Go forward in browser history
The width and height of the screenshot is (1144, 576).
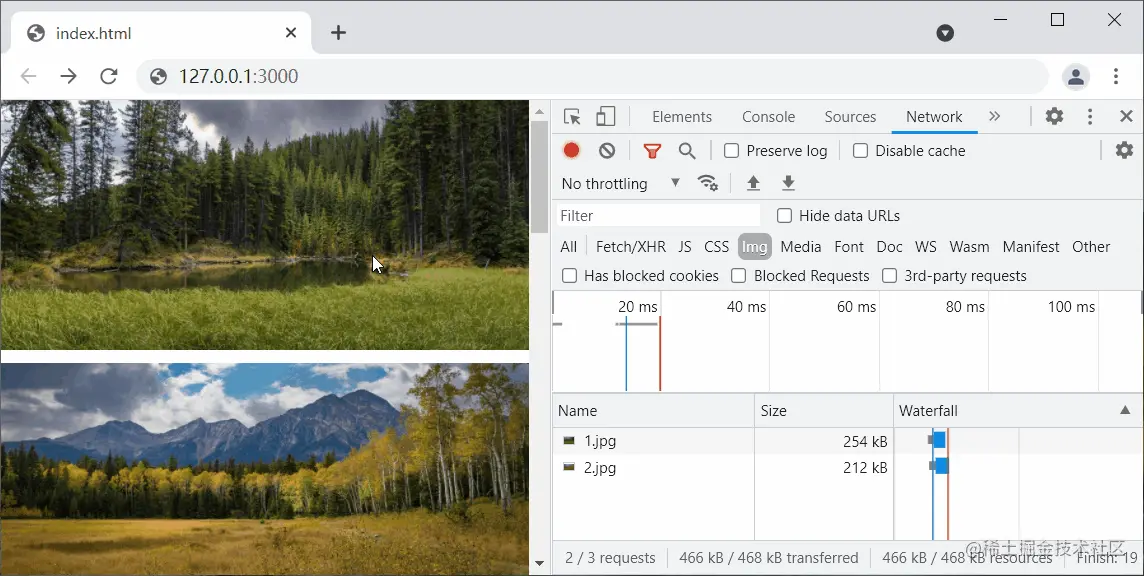pos(69,76)
